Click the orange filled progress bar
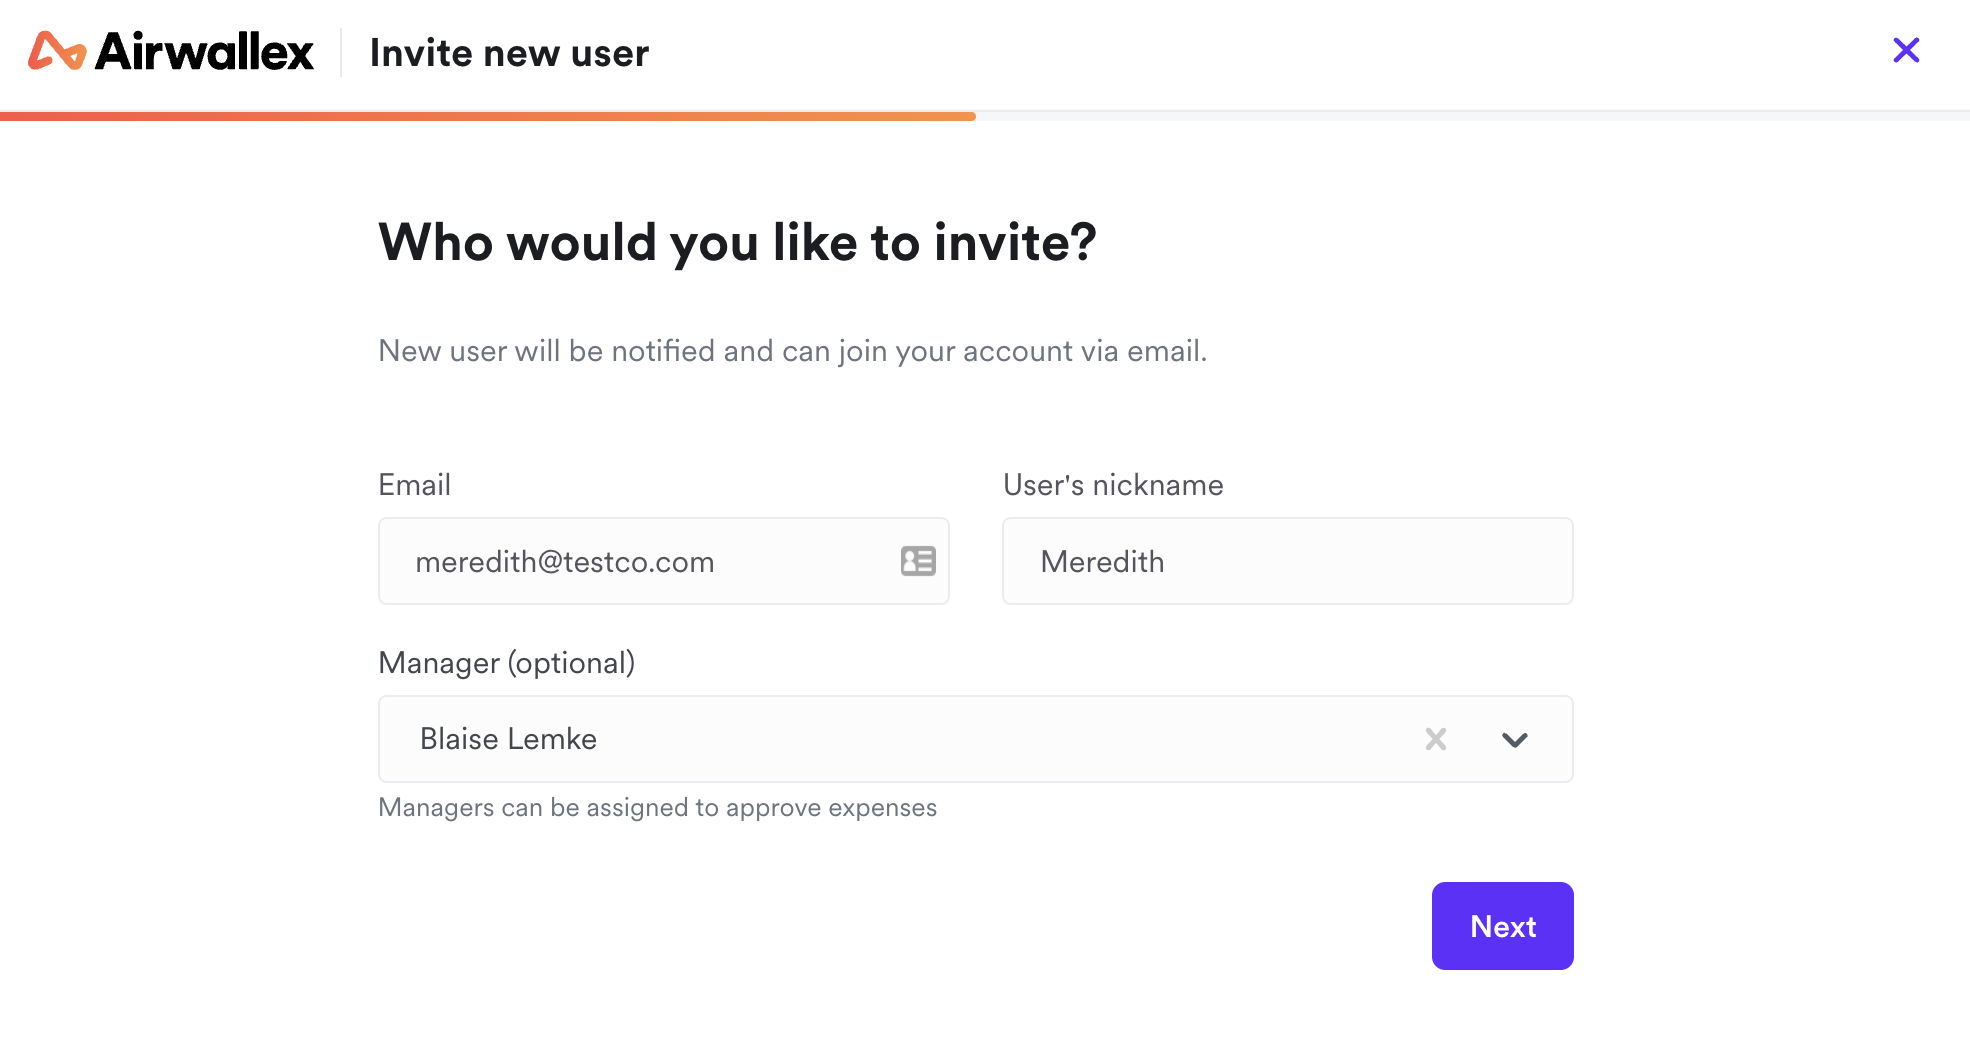 coord(488,116)
